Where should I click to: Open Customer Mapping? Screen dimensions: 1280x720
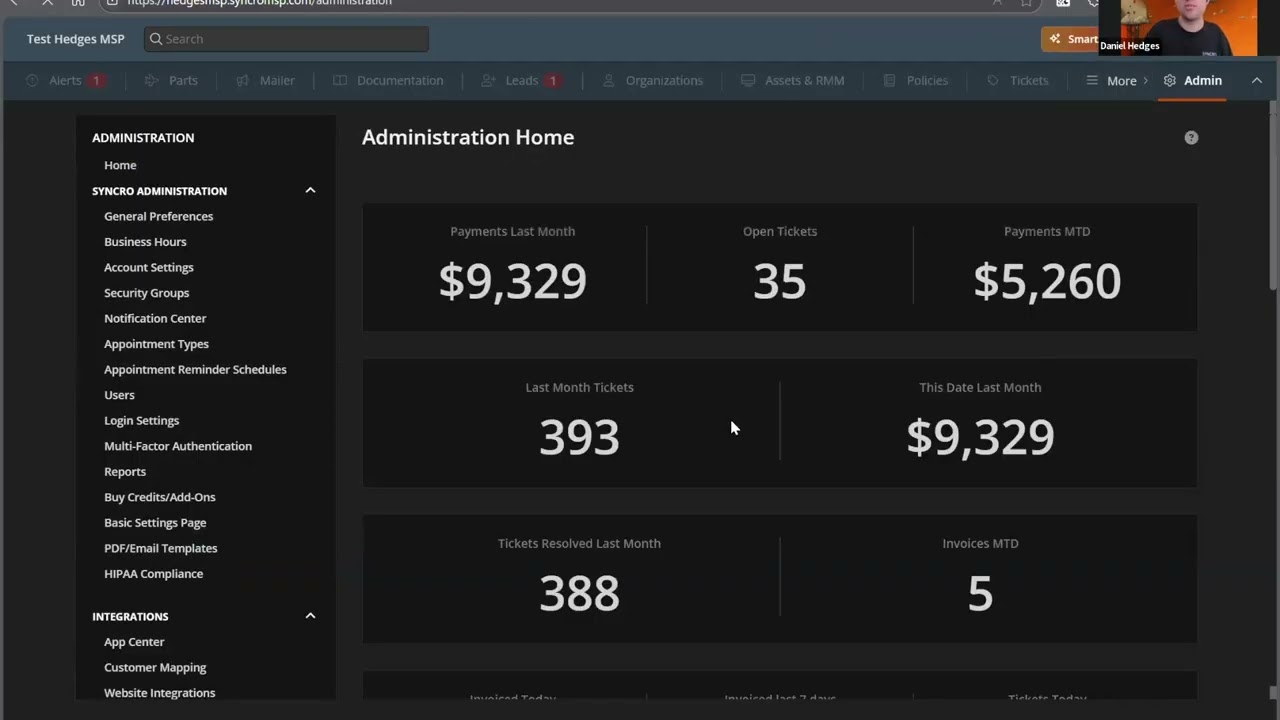pos(155,667)
